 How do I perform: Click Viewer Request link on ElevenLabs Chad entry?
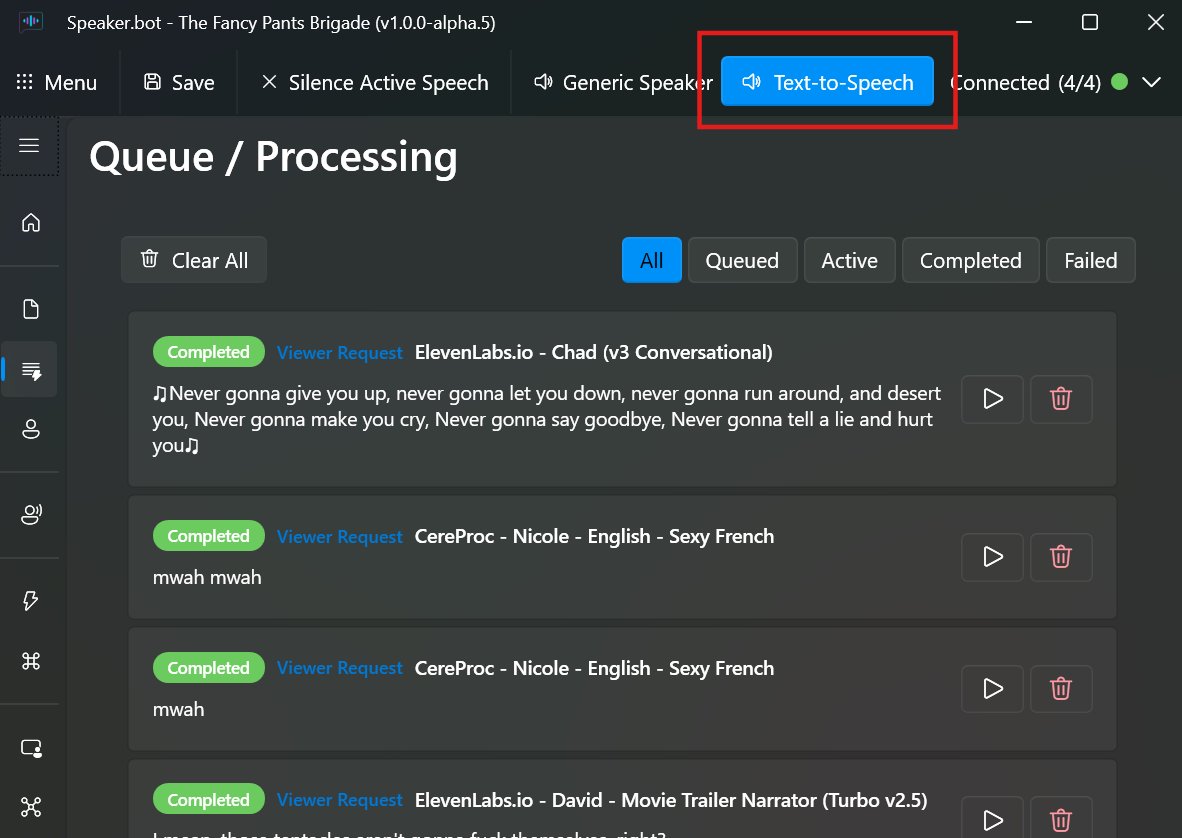click(339, 353)
